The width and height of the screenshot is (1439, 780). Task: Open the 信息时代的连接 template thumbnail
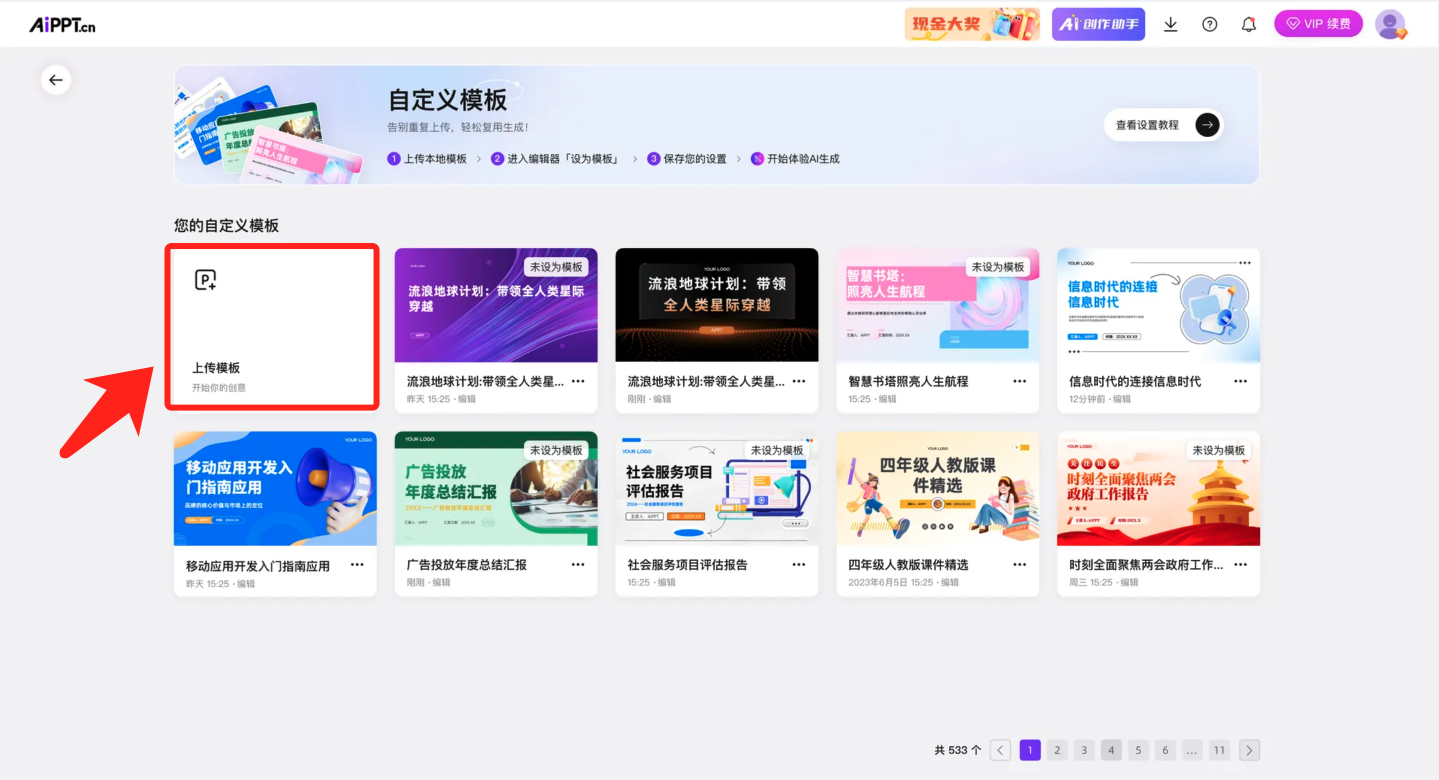pos(1158,305)
